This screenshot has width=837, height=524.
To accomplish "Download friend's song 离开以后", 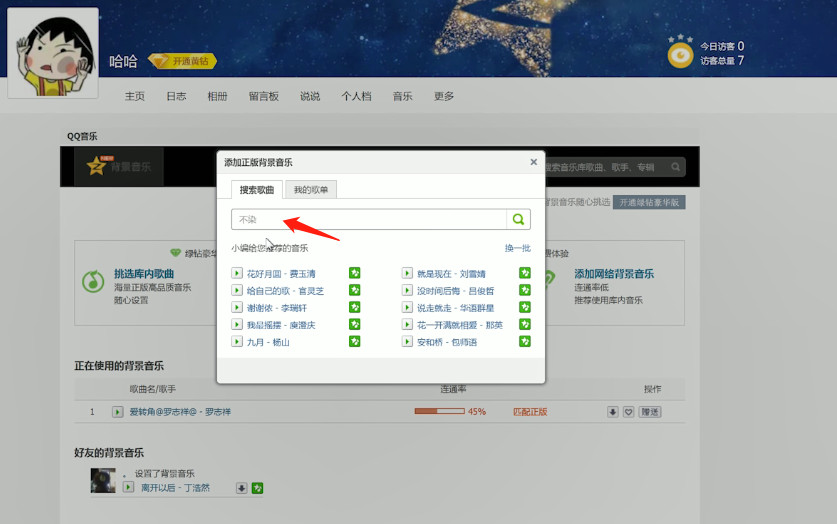I will coord(242,488).
